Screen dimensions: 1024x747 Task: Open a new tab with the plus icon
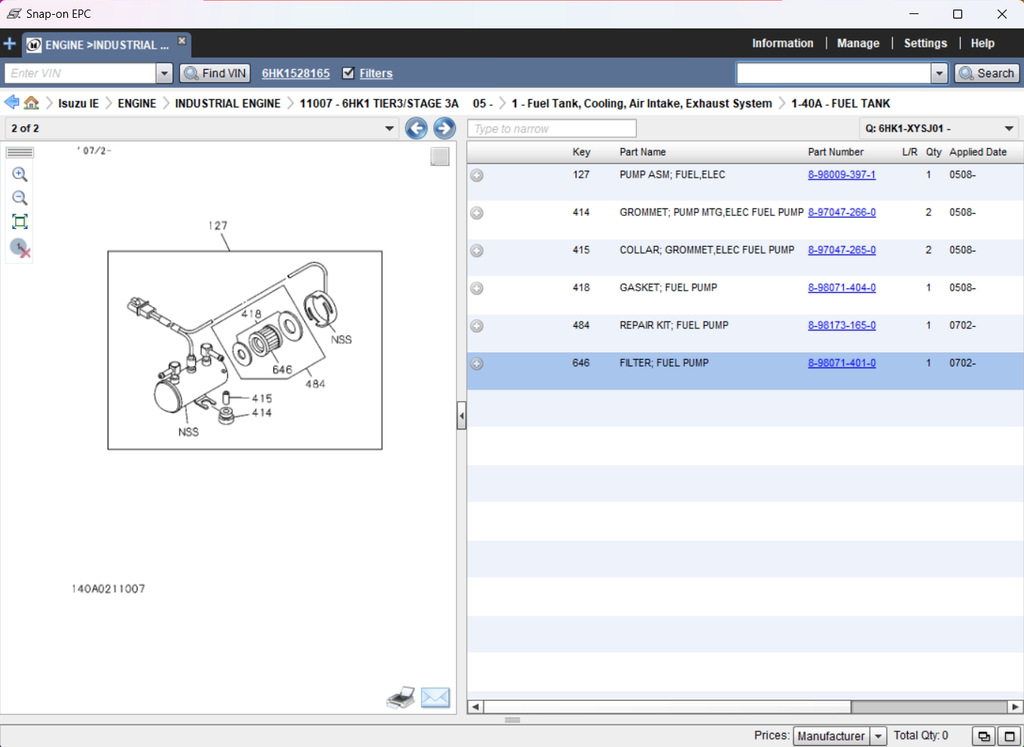[10, 44]
